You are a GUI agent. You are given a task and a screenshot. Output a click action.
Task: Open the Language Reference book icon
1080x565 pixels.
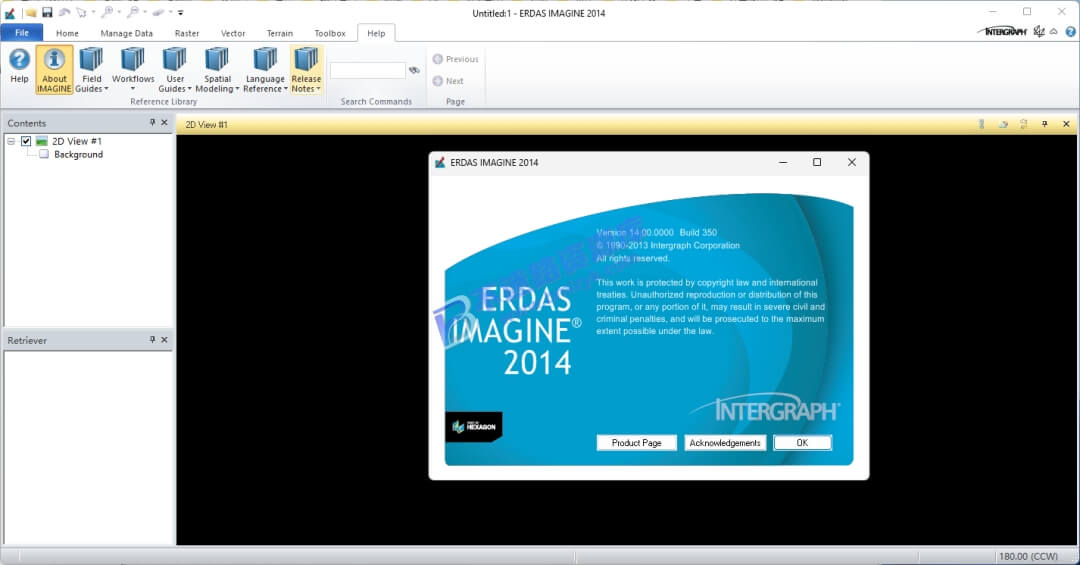point(265,59)
